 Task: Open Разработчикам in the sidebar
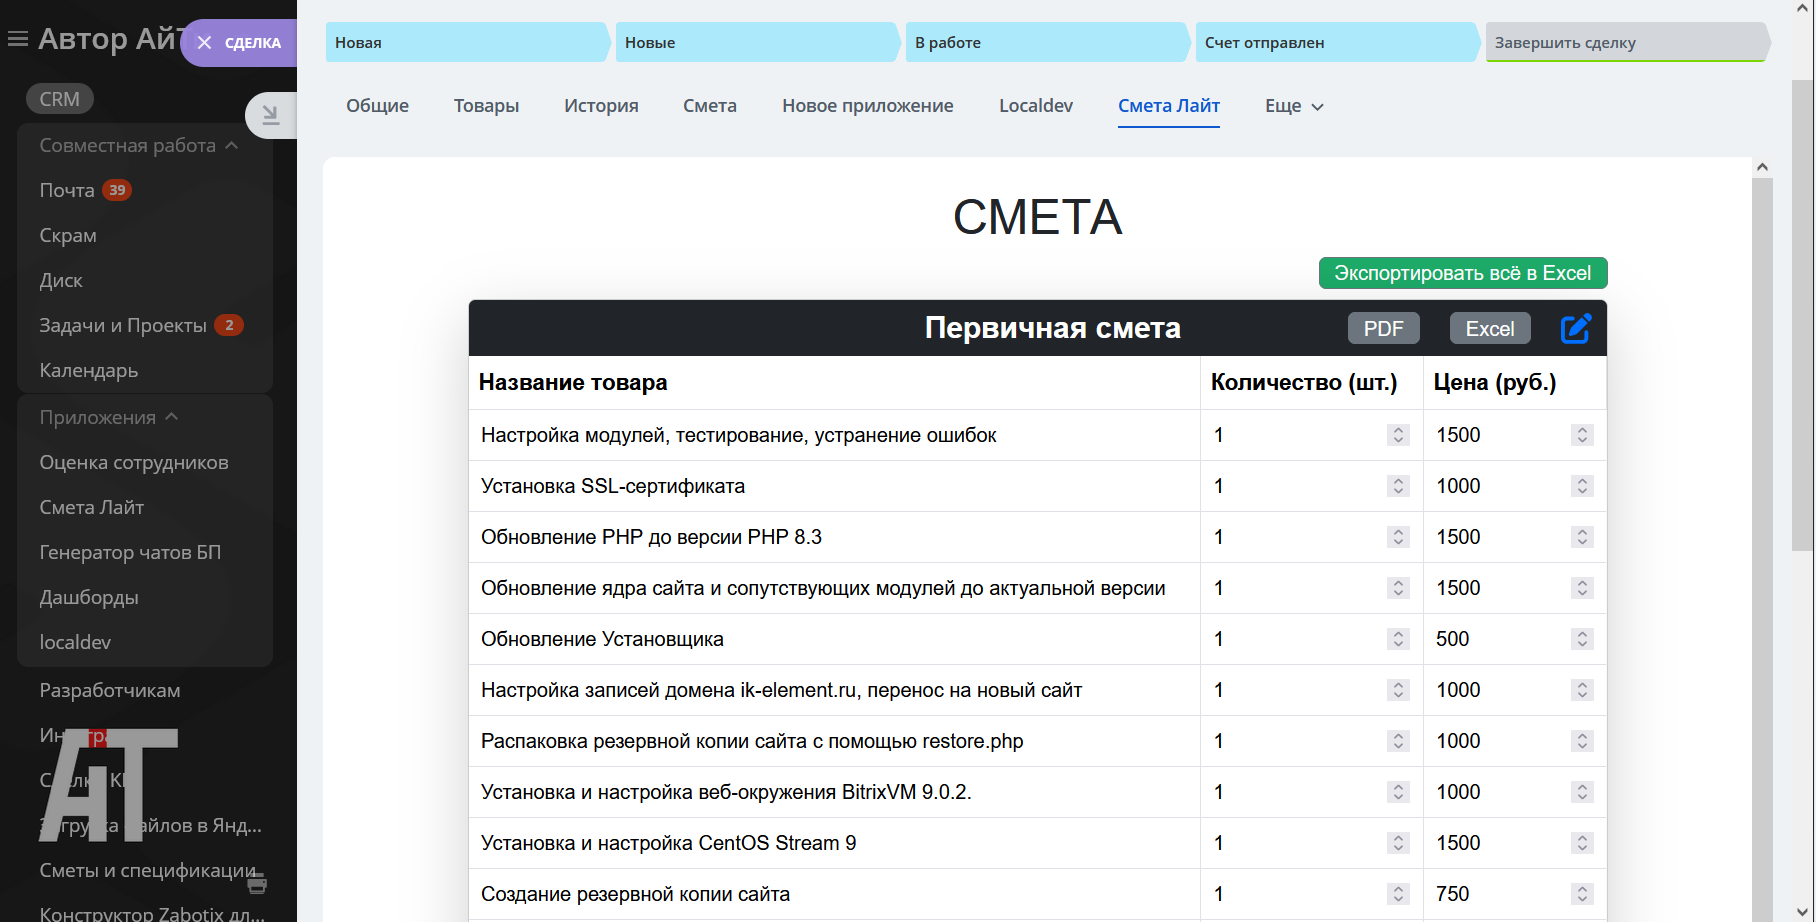(110, 690)
